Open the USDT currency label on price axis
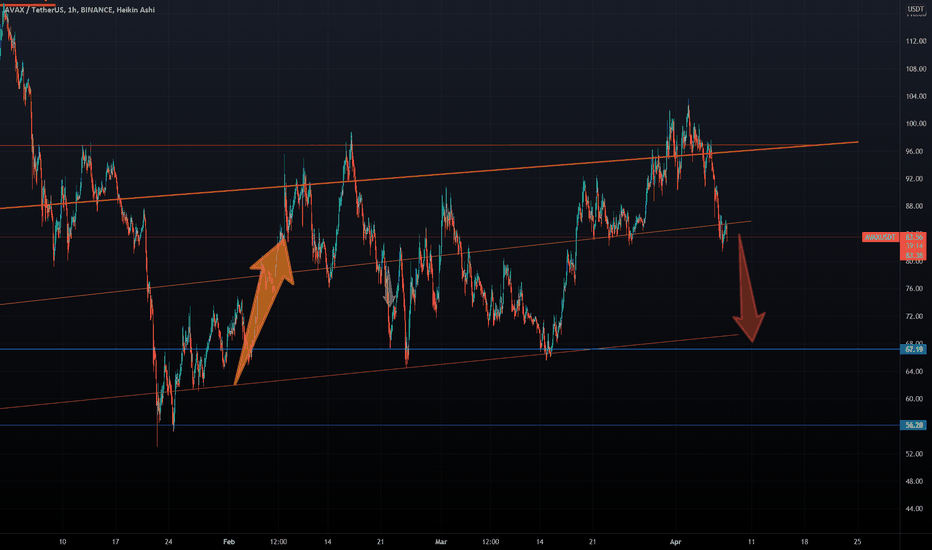This screenshot has width=932, height=550. point(915,9)
